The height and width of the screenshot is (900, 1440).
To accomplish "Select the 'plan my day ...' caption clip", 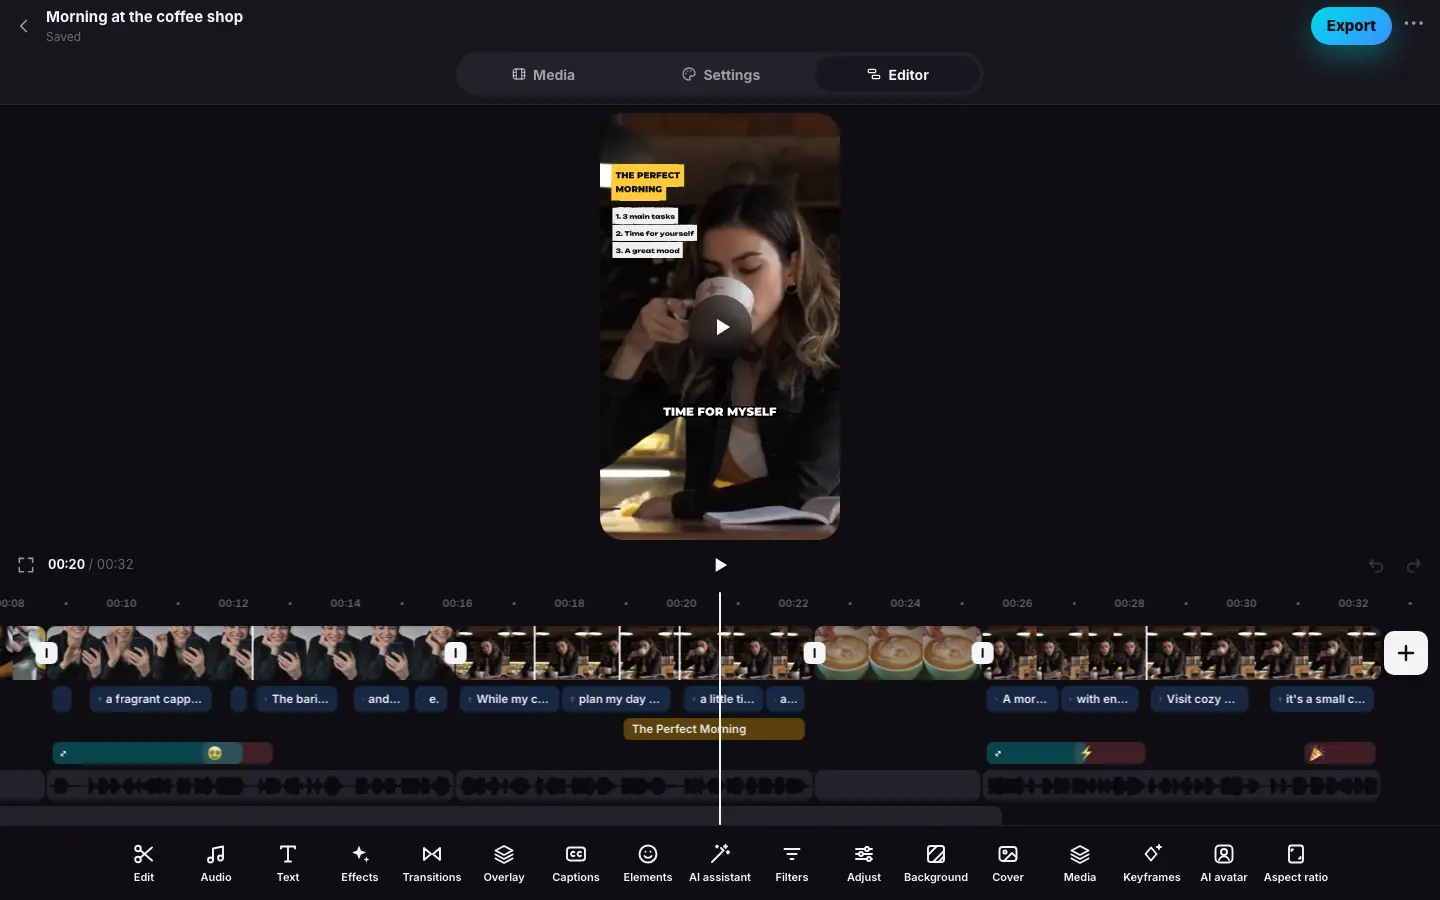I will [x=618, y=699].
